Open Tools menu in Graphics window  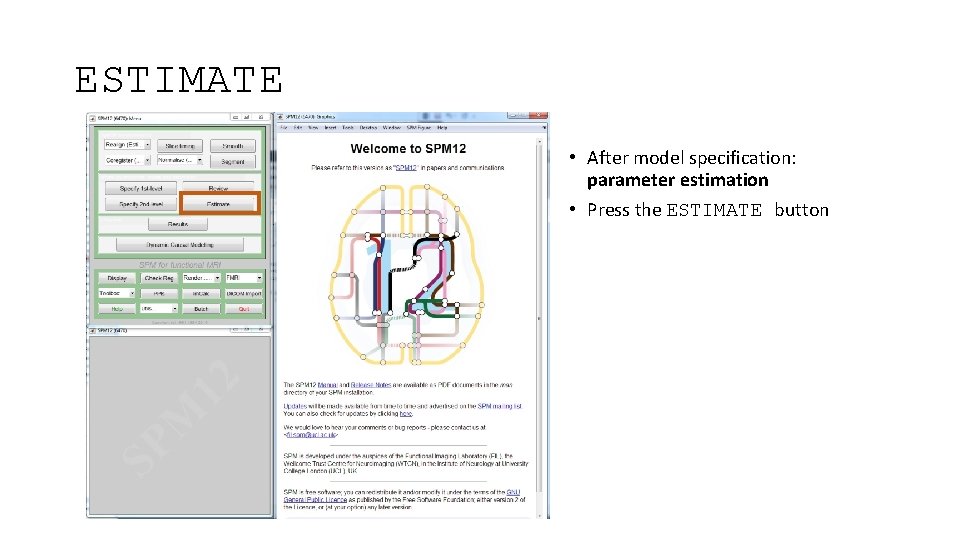coord(348,128)
